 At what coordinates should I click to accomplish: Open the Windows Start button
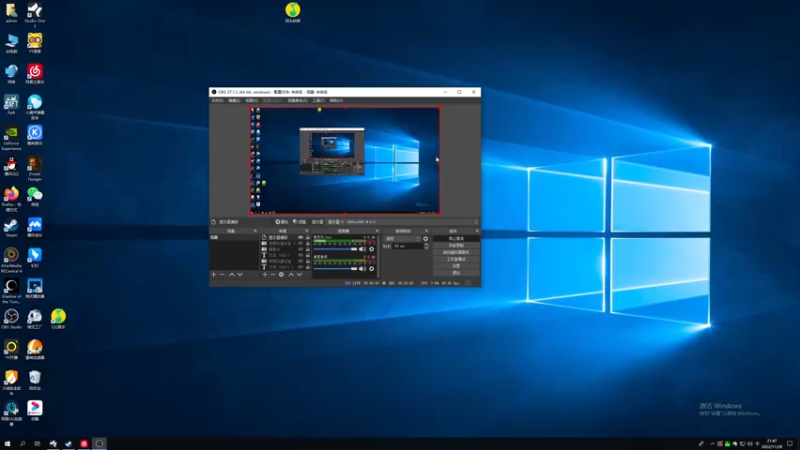tap(7, 444)
